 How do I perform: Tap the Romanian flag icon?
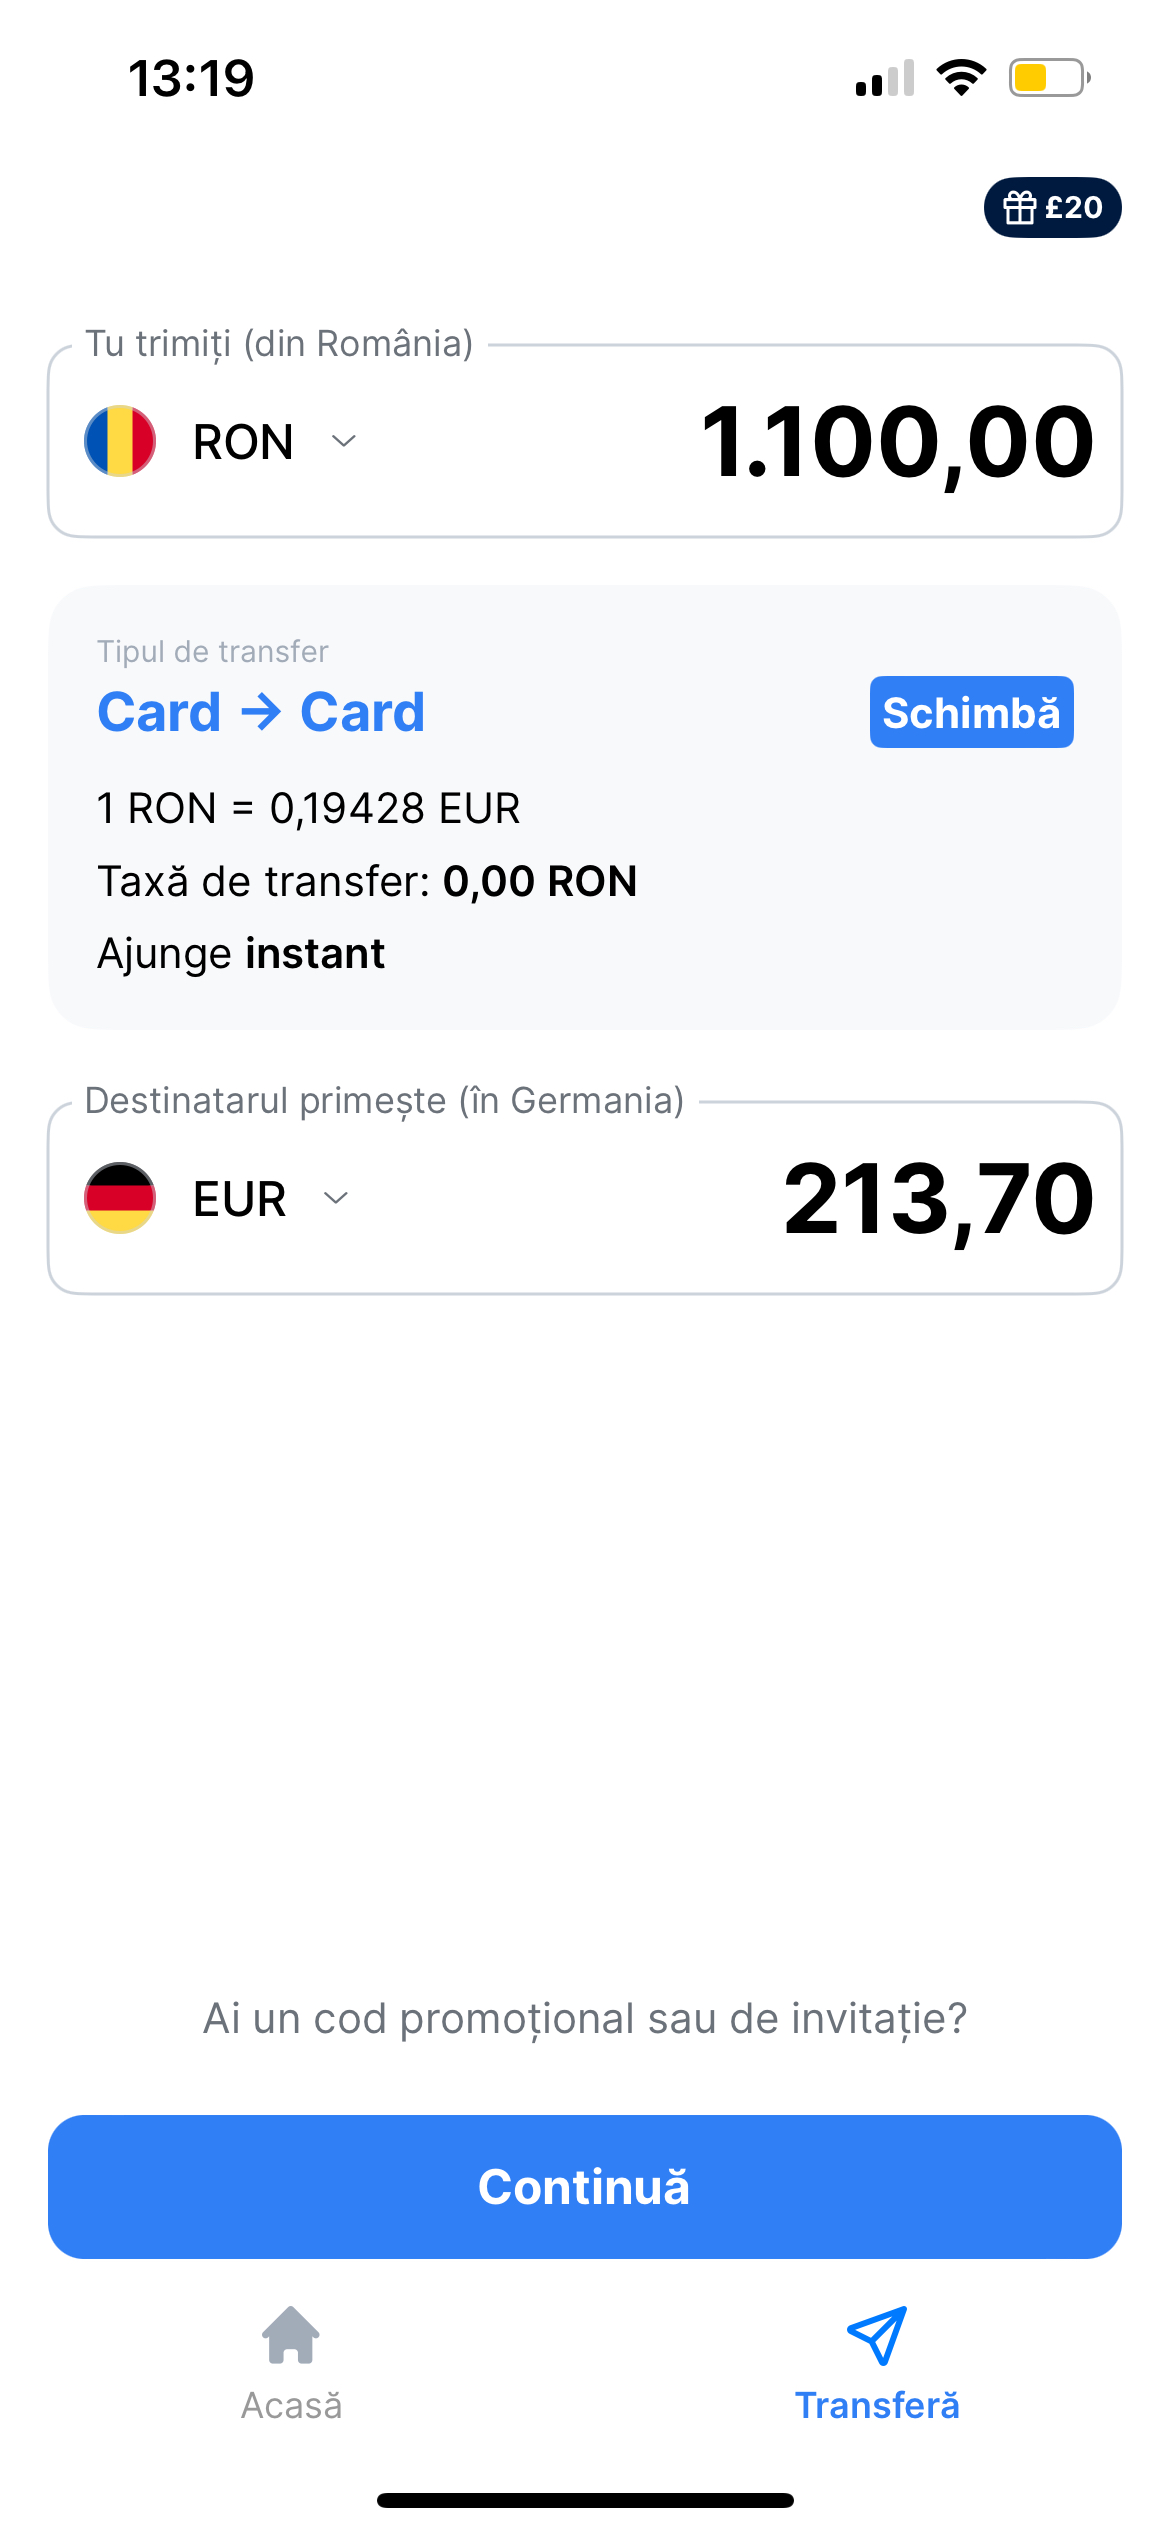(120, 441)
